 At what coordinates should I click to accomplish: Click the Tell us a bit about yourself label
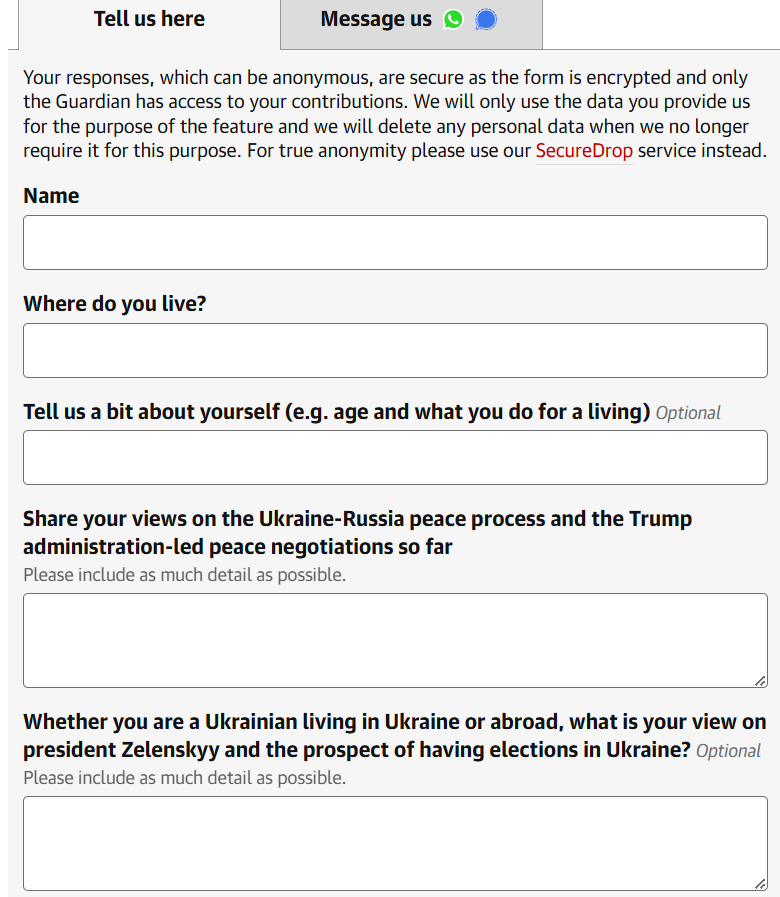[x=336, y=412]
